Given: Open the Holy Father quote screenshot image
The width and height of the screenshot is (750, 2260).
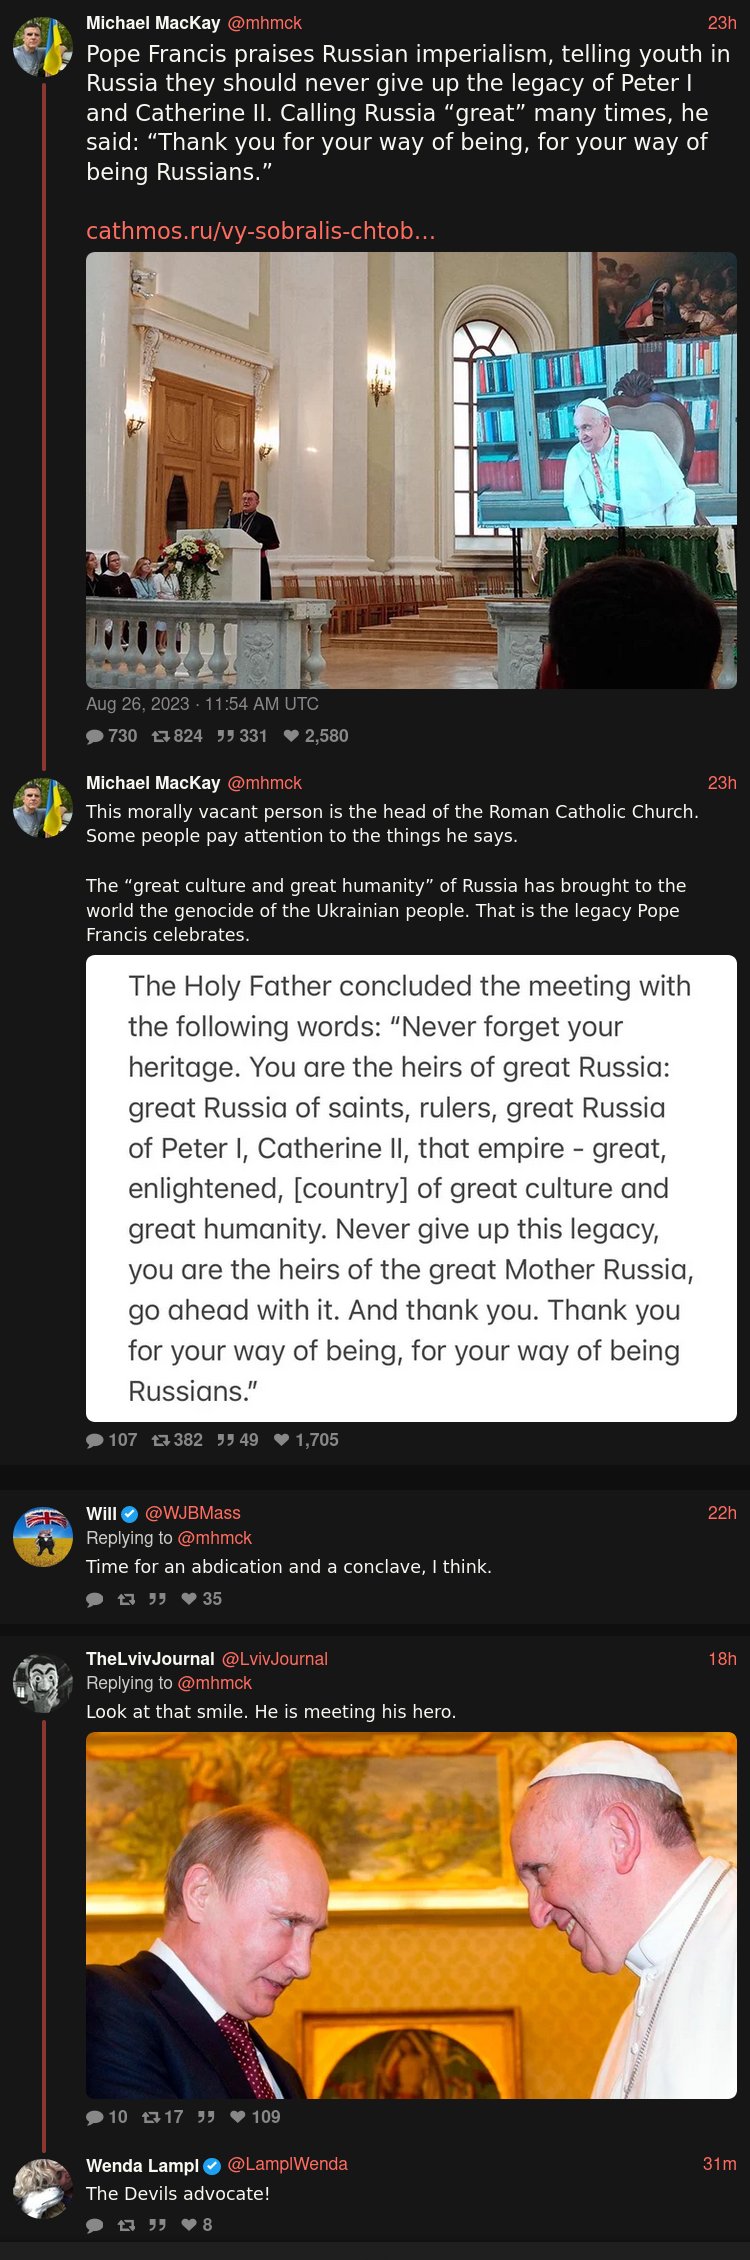Looking at the screenshot, I should coord(411,1188).
